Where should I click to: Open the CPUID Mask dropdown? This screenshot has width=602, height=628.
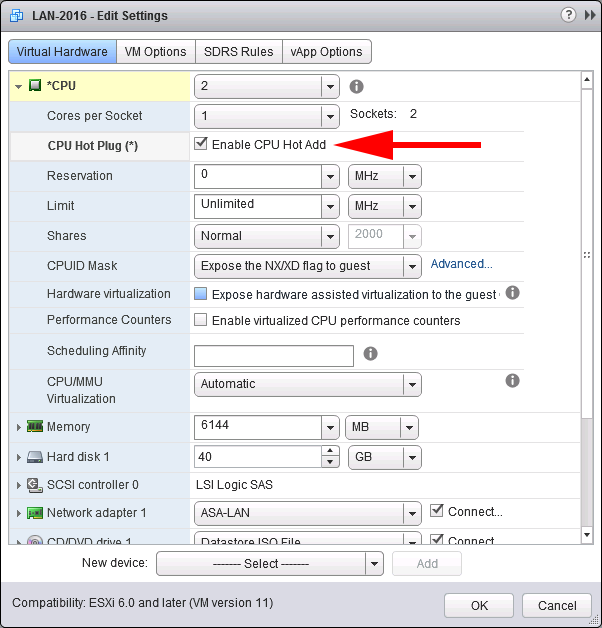coord(412,266)
